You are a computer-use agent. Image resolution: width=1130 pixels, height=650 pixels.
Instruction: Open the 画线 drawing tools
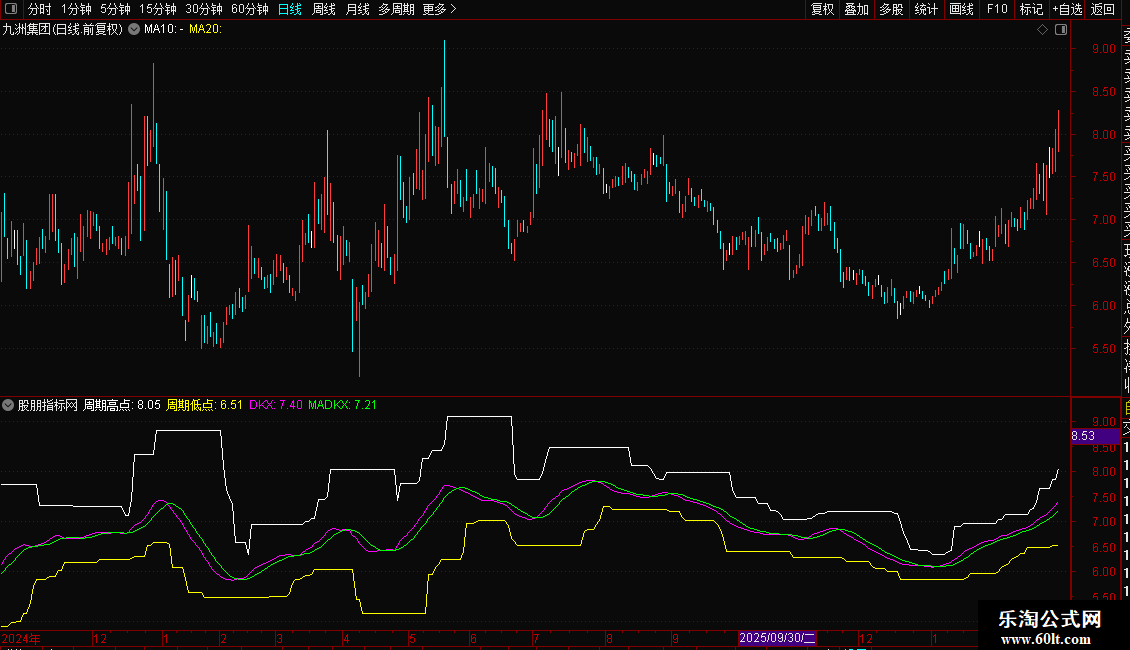tap(961, 9)
